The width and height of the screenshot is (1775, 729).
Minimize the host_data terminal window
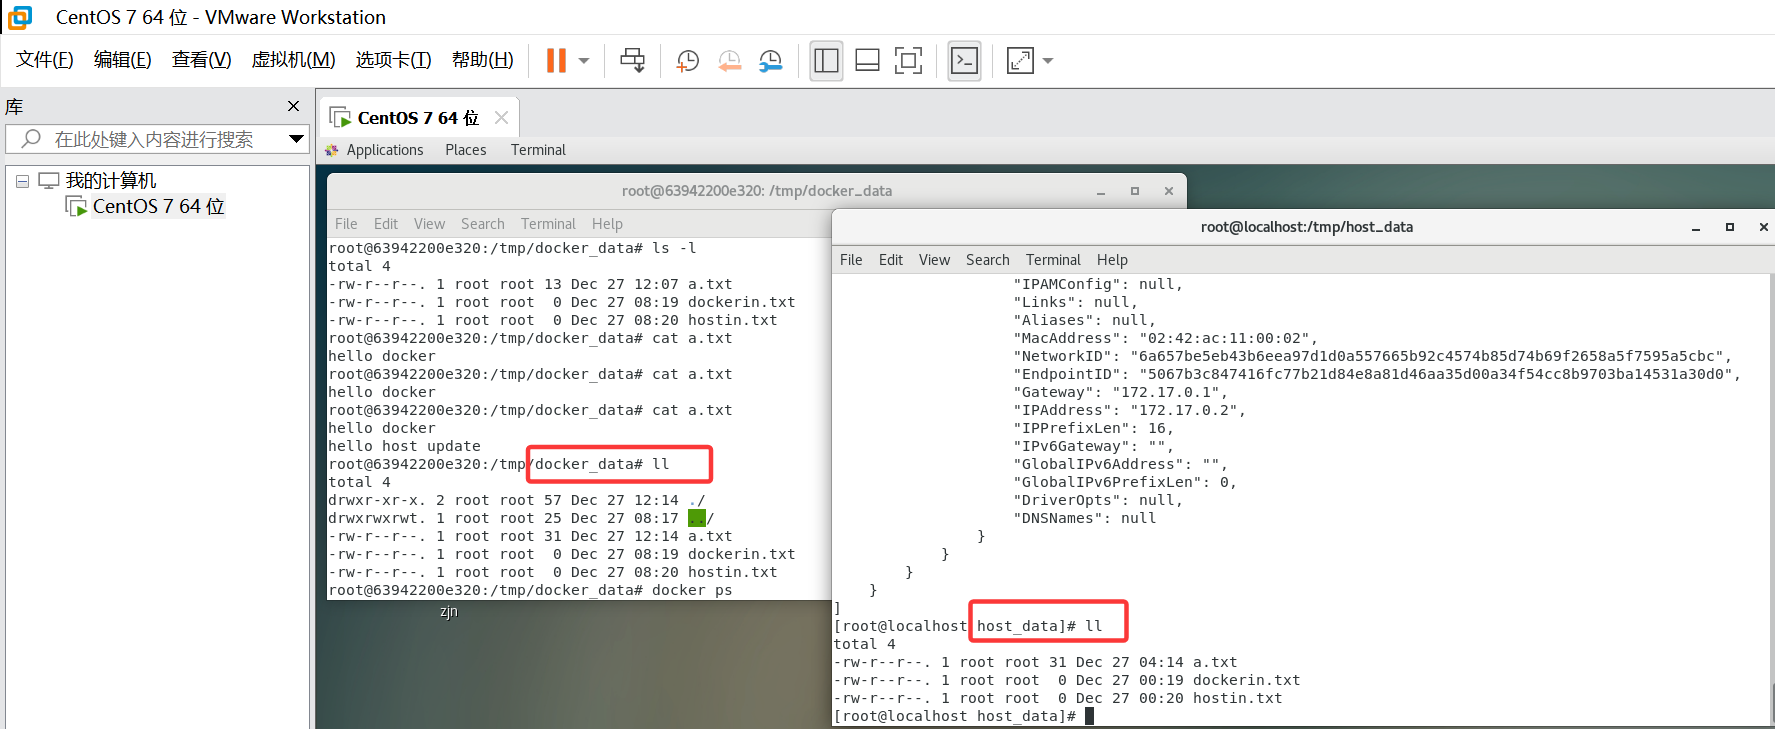click(1696, 227)
